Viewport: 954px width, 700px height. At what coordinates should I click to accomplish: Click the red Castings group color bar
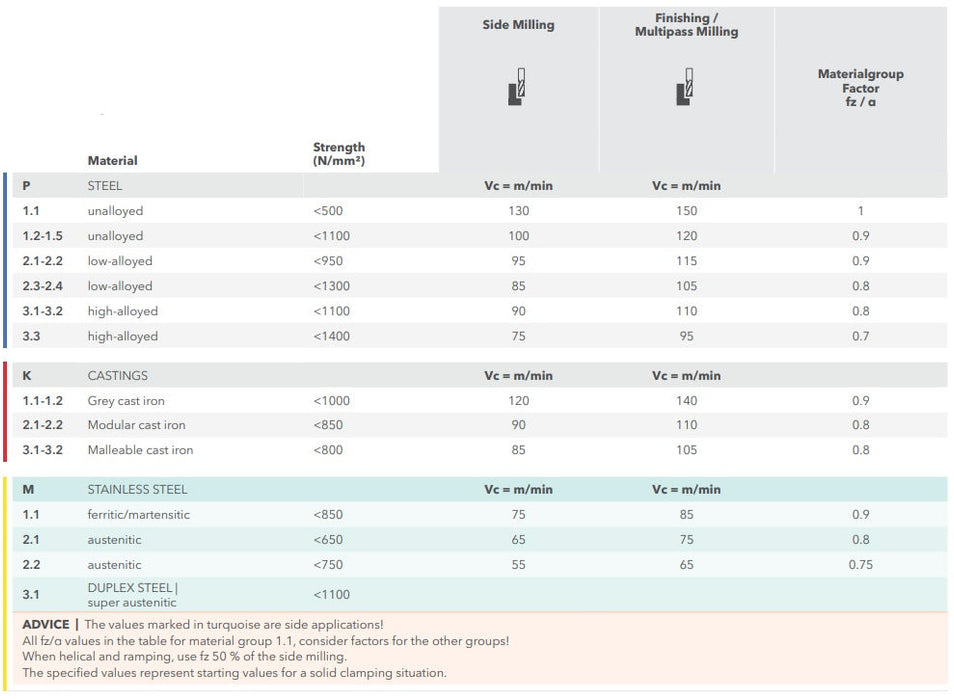coord(5,412)
